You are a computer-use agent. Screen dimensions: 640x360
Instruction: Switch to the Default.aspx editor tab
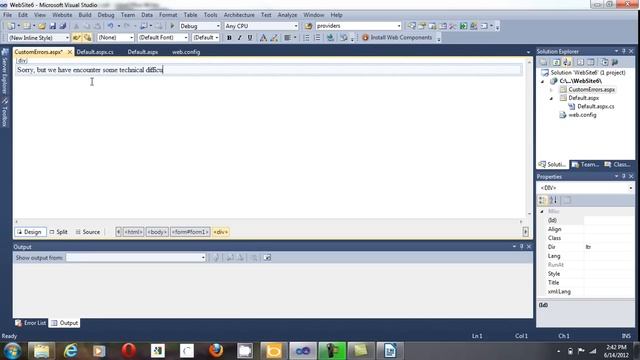142,52
